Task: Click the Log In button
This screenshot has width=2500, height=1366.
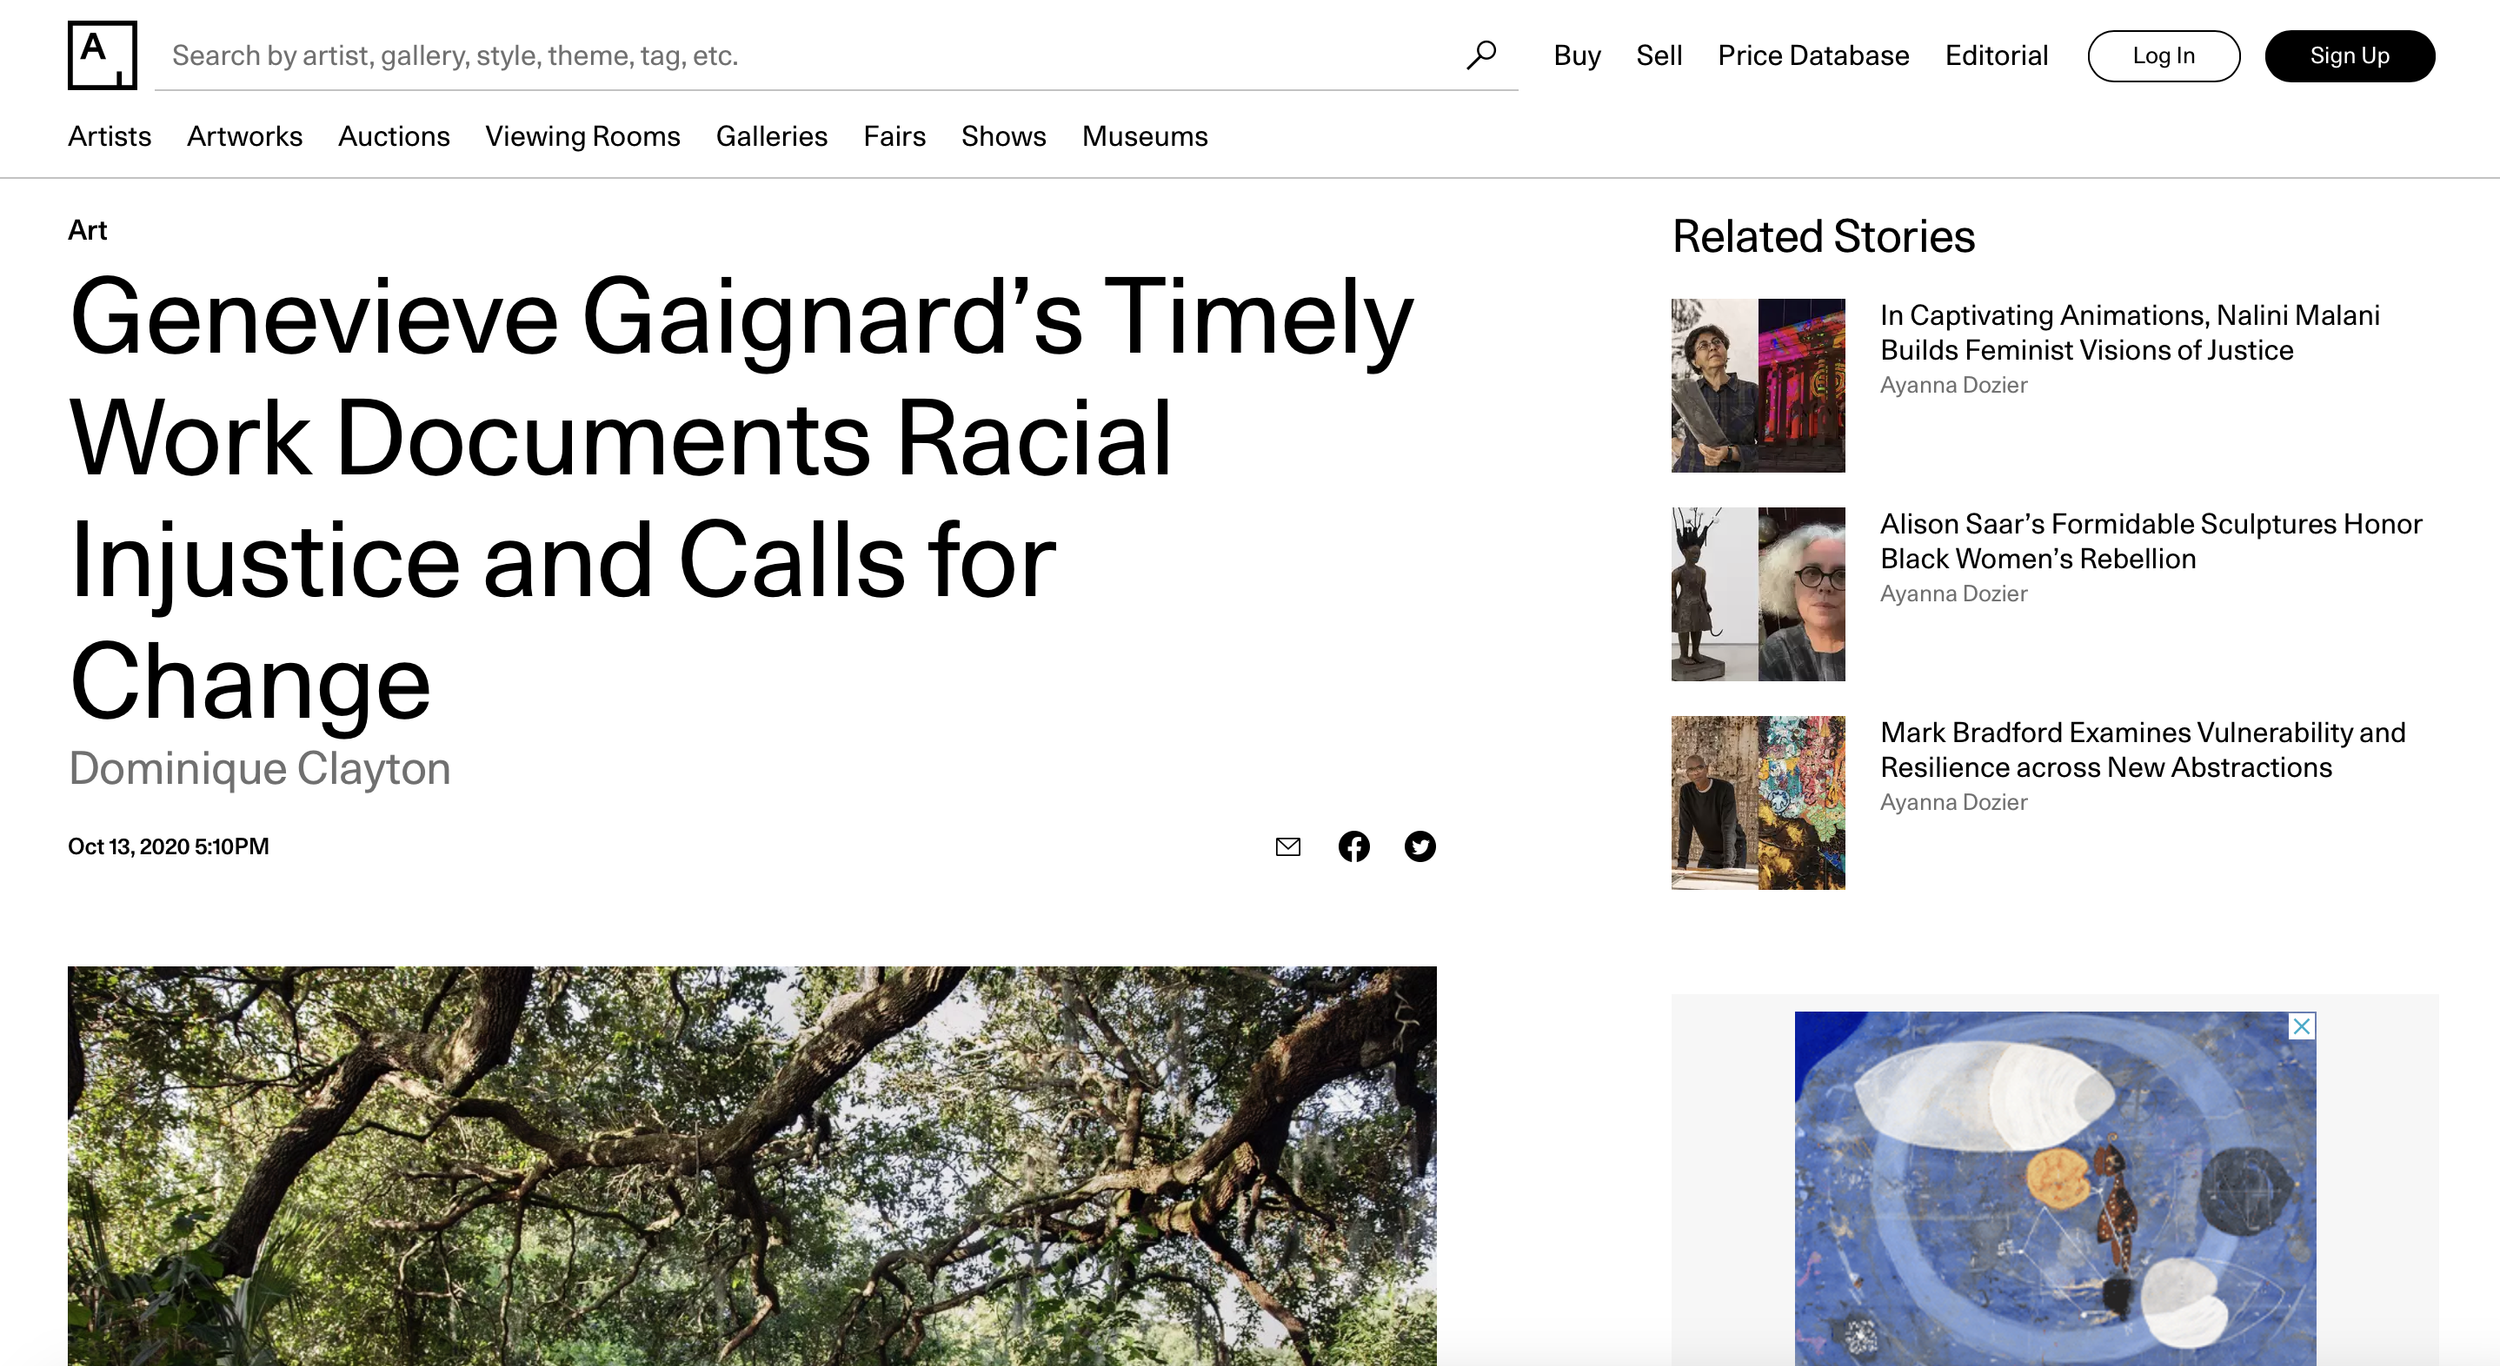Action: (x=2164, y=56)
